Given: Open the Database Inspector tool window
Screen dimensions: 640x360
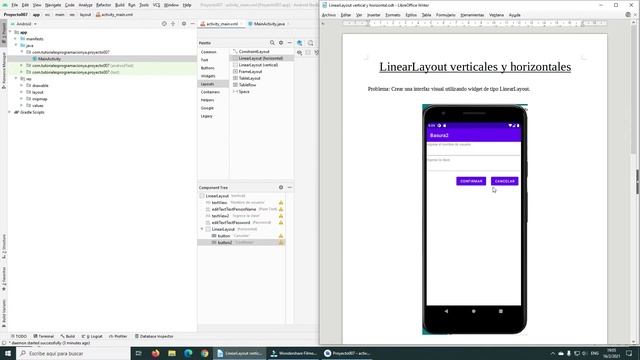Looking at the screenshot, I should click(x=154, y=336).
